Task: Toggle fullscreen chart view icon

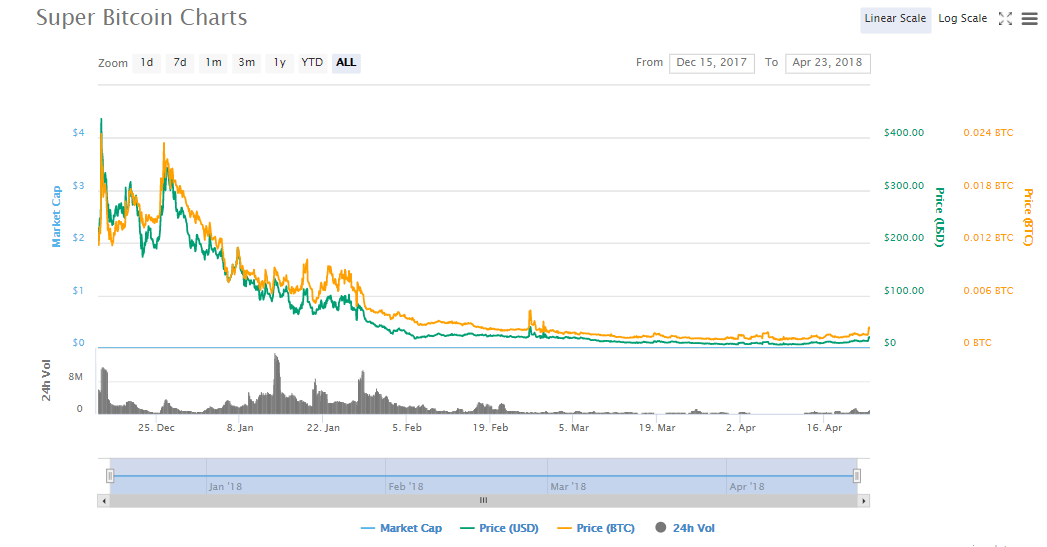Action: 1006,19
